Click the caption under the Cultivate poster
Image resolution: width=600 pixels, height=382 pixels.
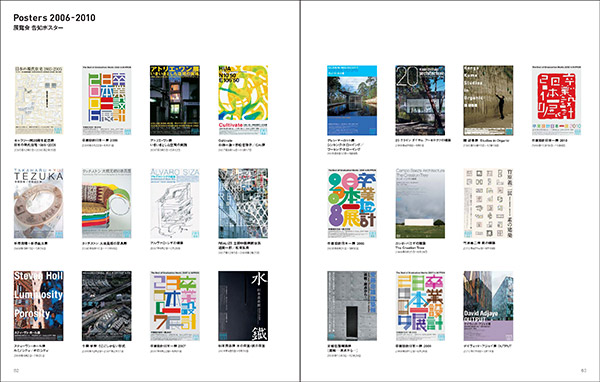(243, 145)
